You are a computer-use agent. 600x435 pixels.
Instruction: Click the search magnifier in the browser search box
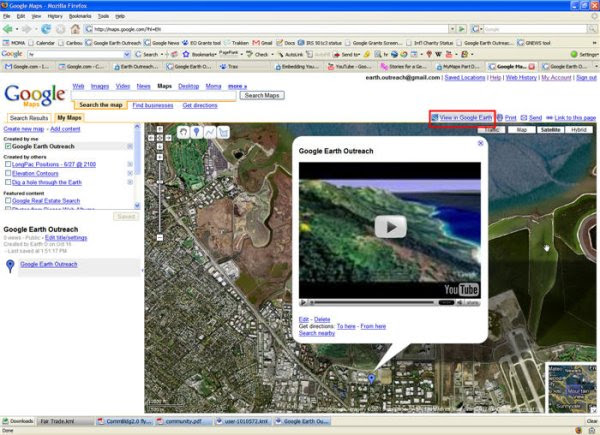click(592, 29)
